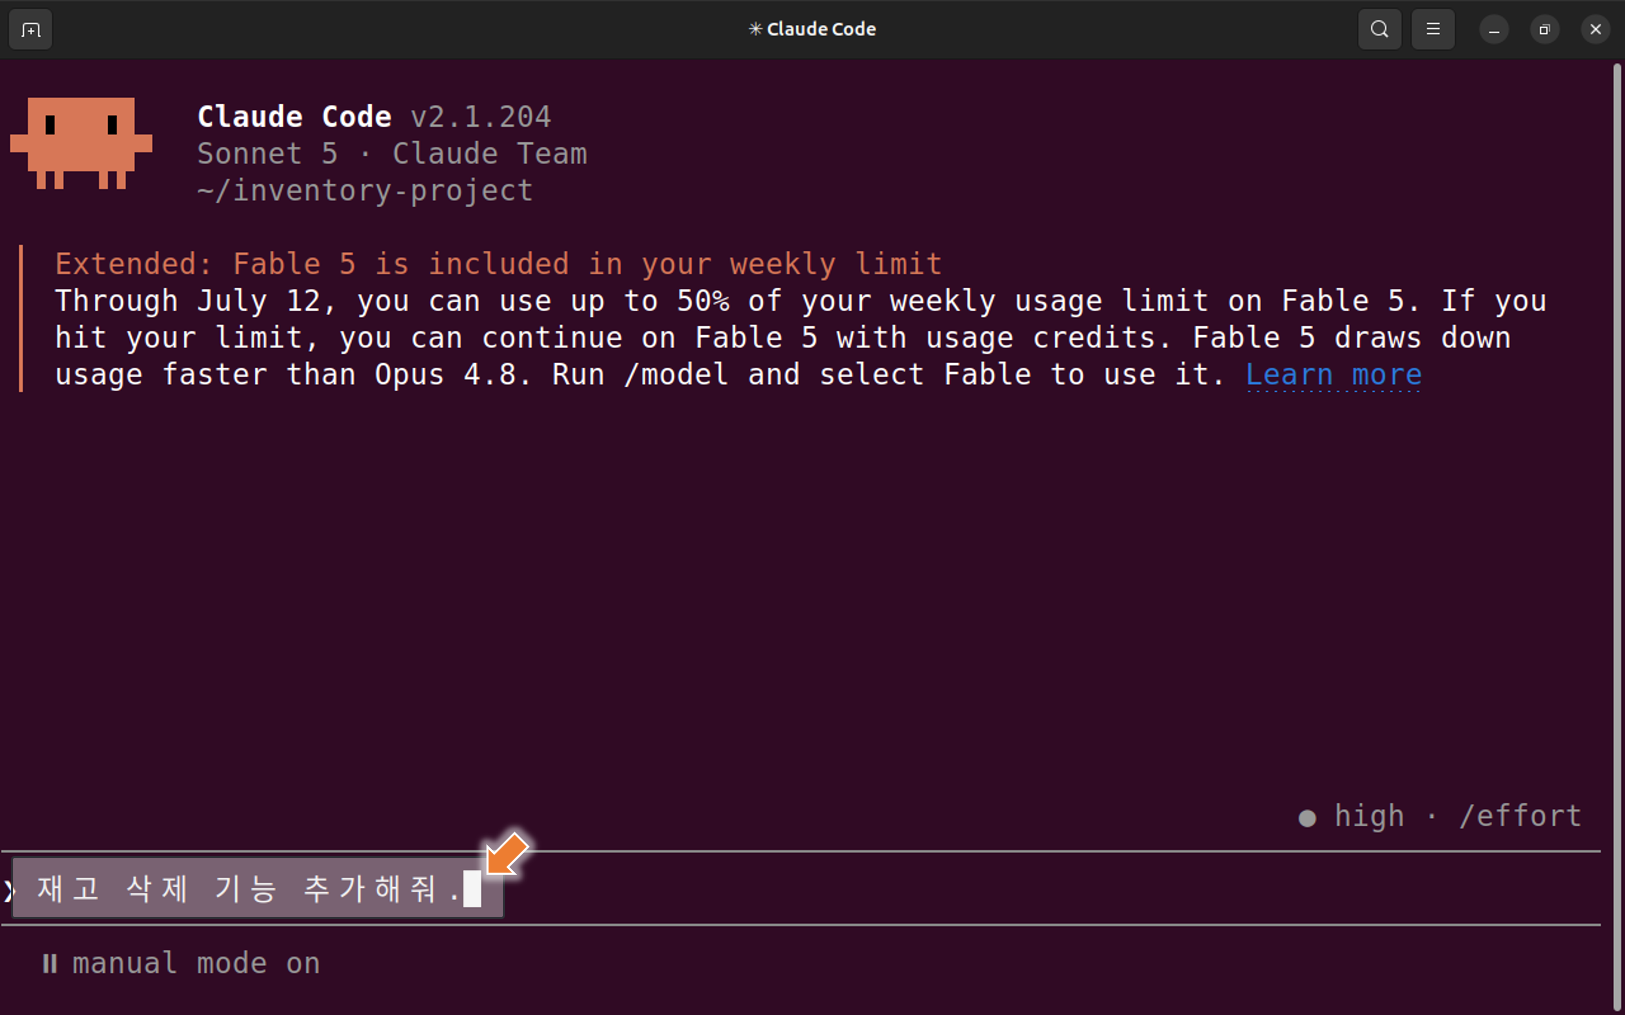1625x1015 pixels.
Task: Click the high effort dot indicator
Action: tap(1307, 818)
